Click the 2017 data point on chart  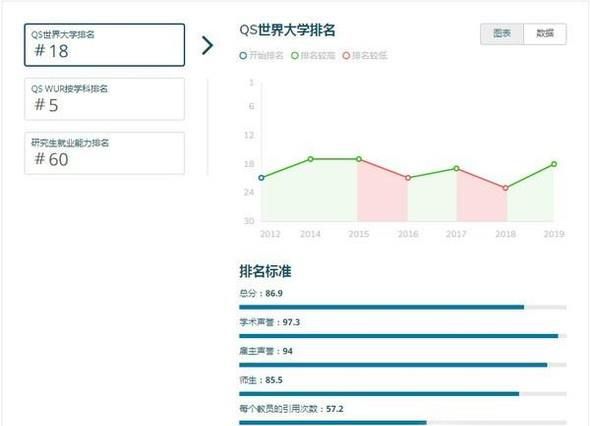click(456, 169)
